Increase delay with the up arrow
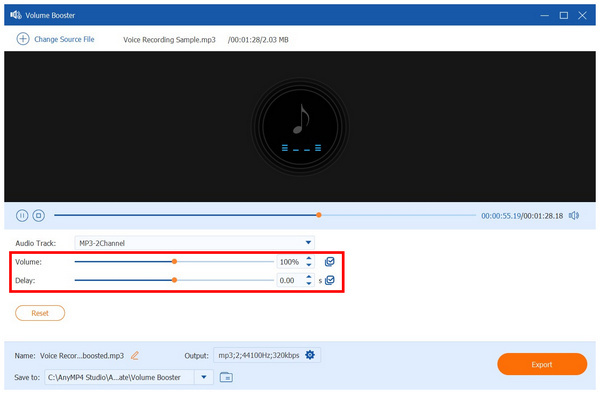Screen dimensions: 600x394 pyautogui.click(x=309, y=277)
